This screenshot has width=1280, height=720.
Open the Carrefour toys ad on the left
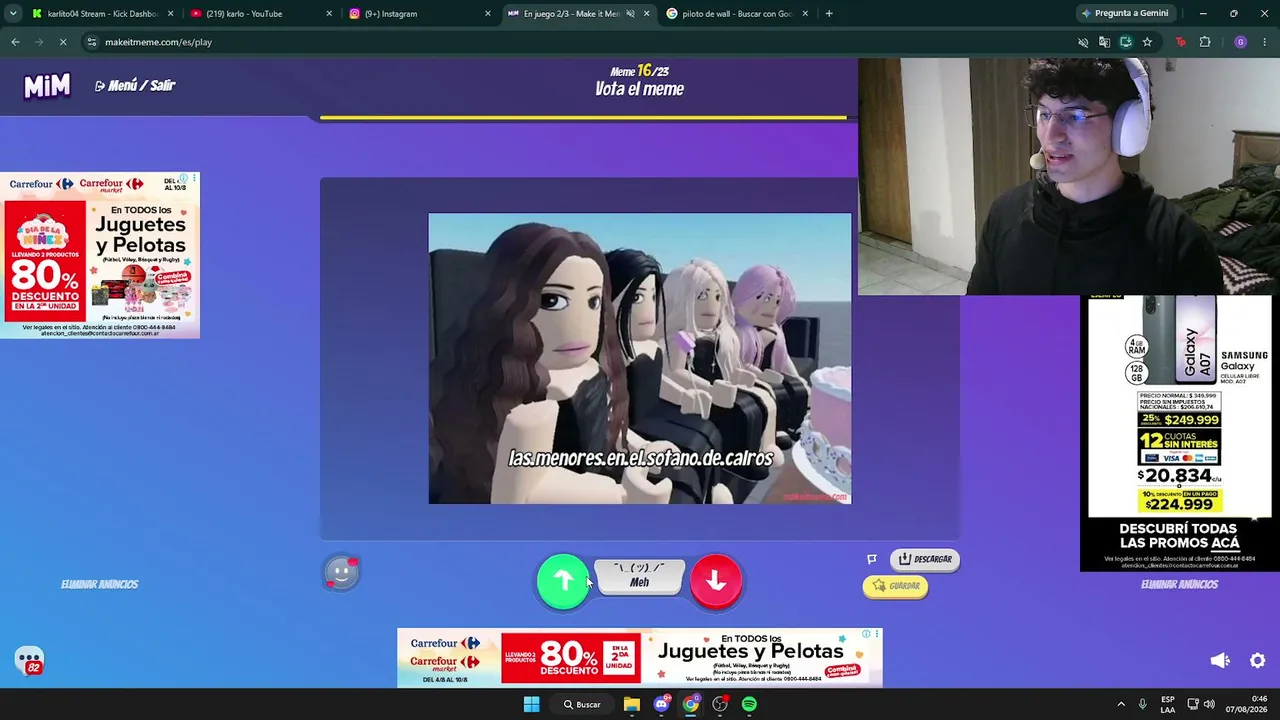click(x=100, y=255)
